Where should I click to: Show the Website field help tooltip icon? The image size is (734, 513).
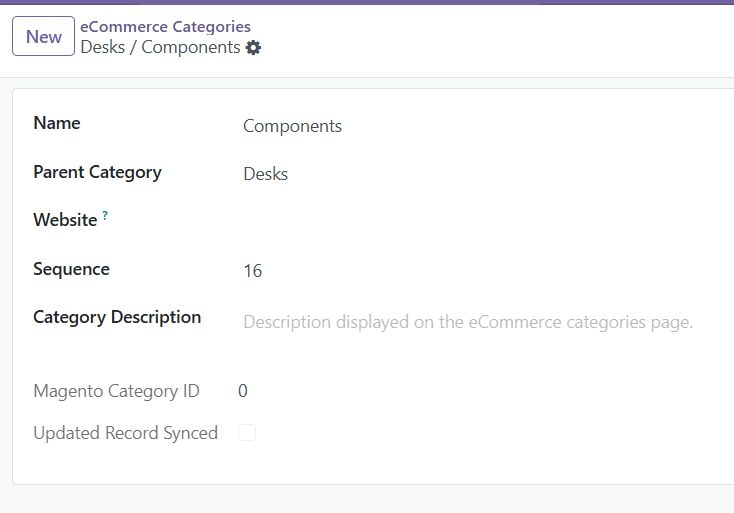(105, 215)
